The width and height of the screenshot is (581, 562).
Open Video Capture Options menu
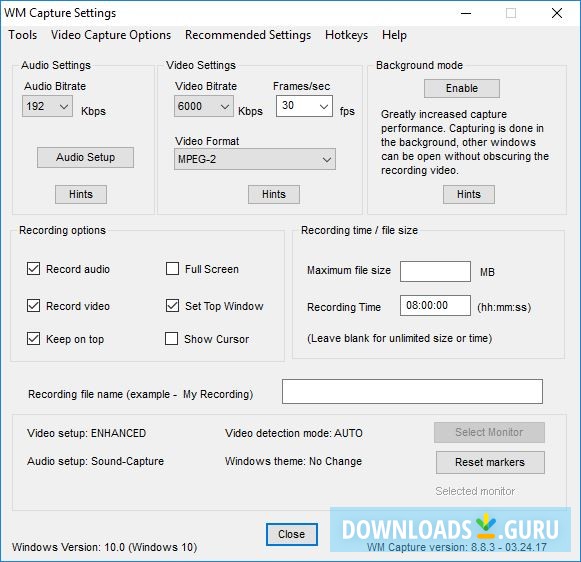111,35
